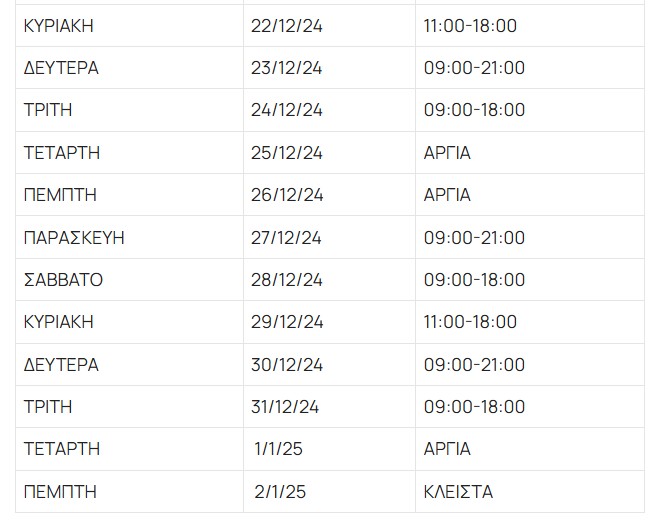
Task: Select the 23/12/24 date cell
Action: (x=287, y=68)
